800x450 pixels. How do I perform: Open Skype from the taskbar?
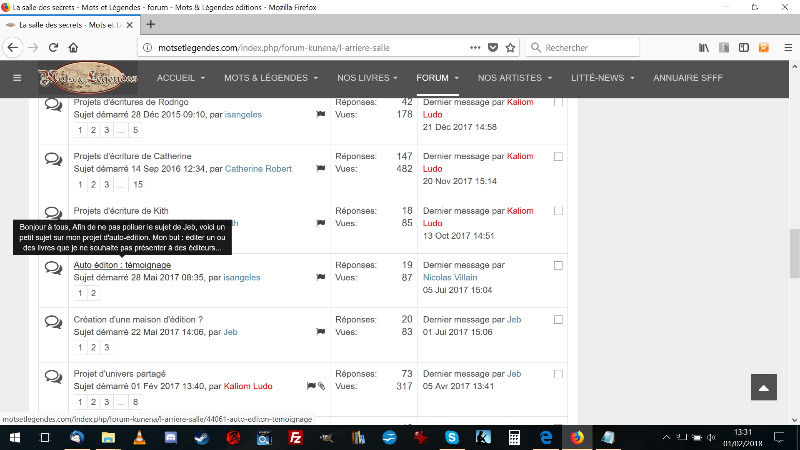(x=451, y=438)
